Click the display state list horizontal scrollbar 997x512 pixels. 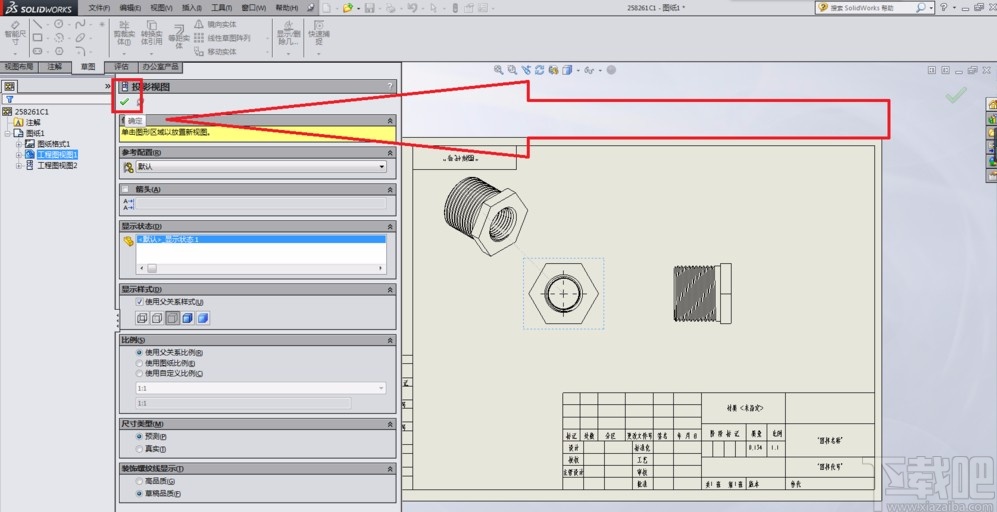pos(261,268)
